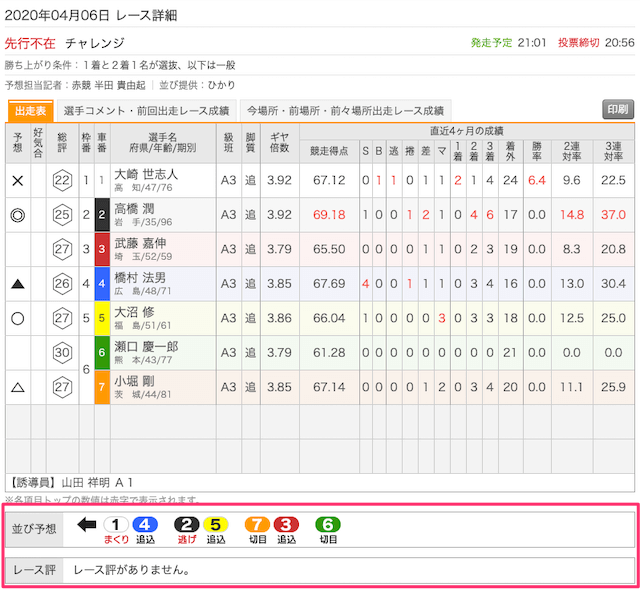This screenshot has height=591, width=640.
Task: Click the red car number 3 cell
Action: (x=102, y=249)
